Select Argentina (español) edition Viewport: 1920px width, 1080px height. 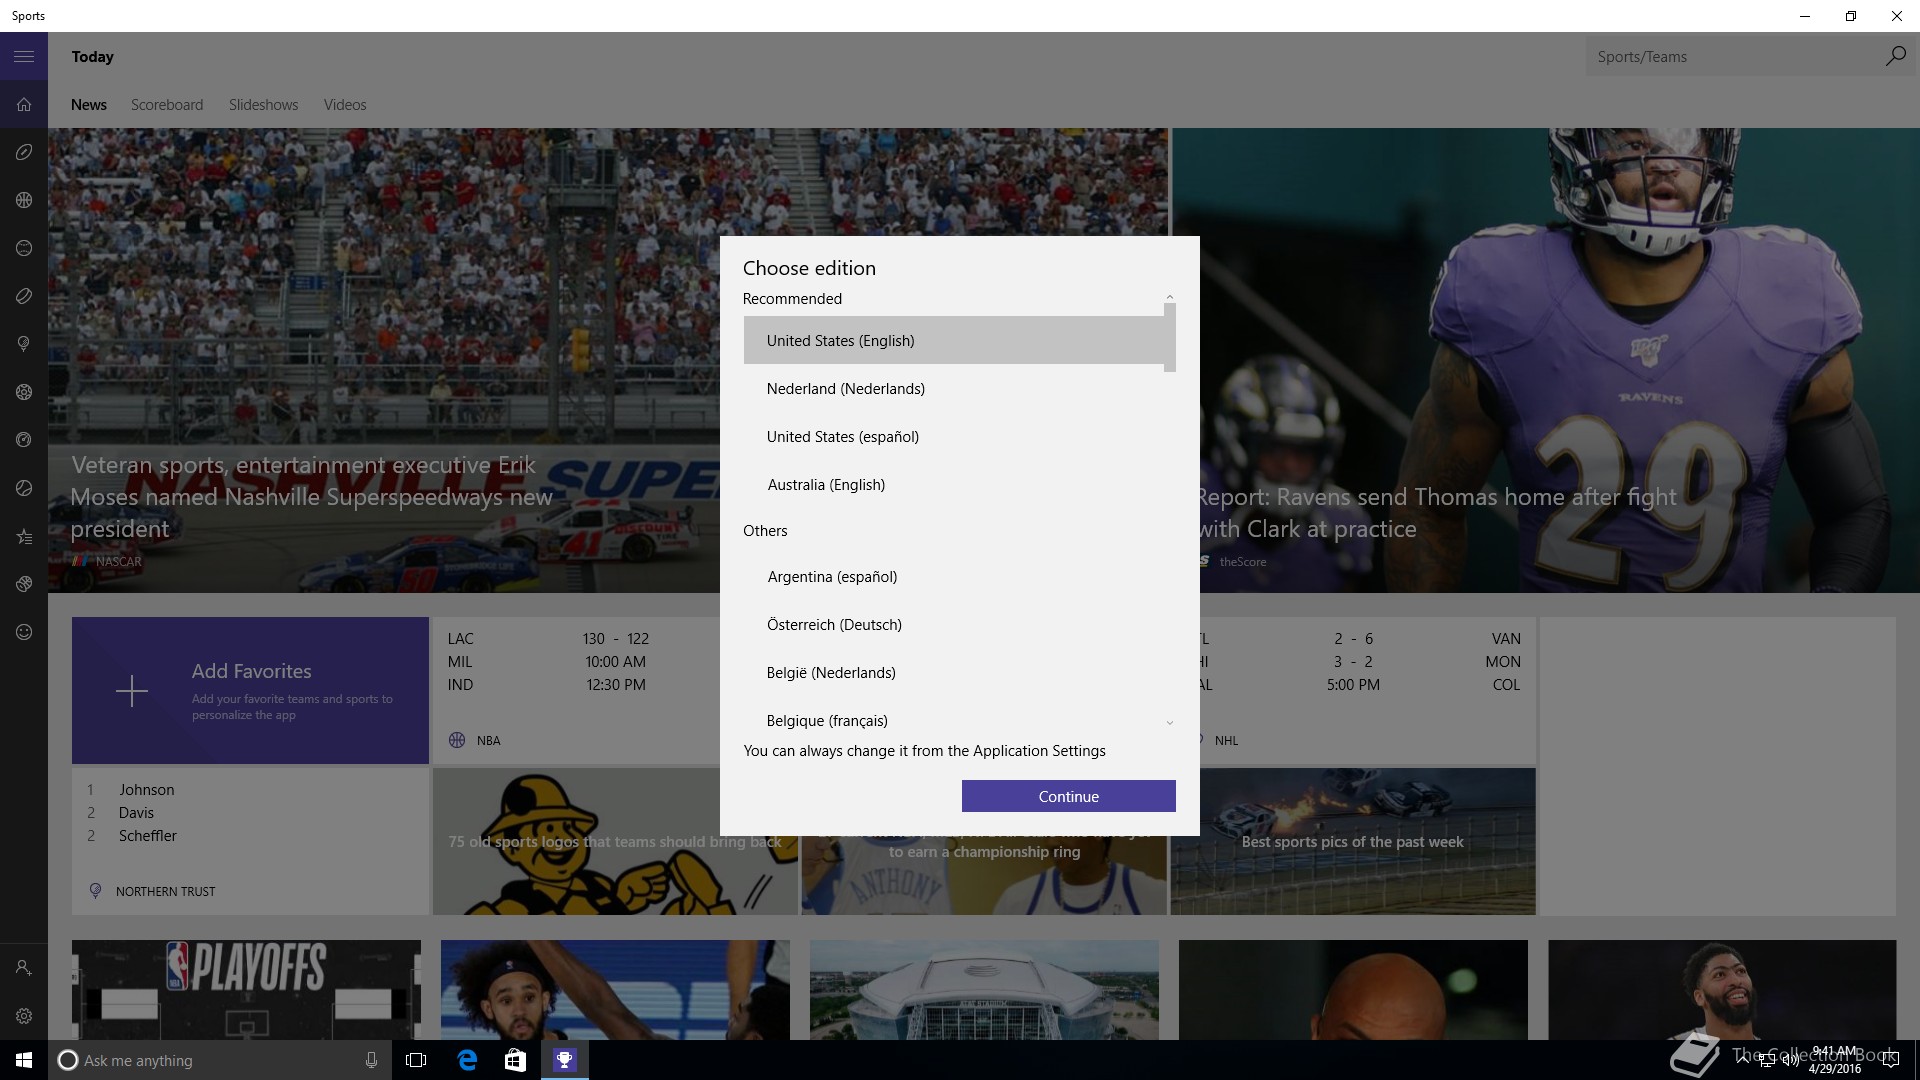point(954,577)
